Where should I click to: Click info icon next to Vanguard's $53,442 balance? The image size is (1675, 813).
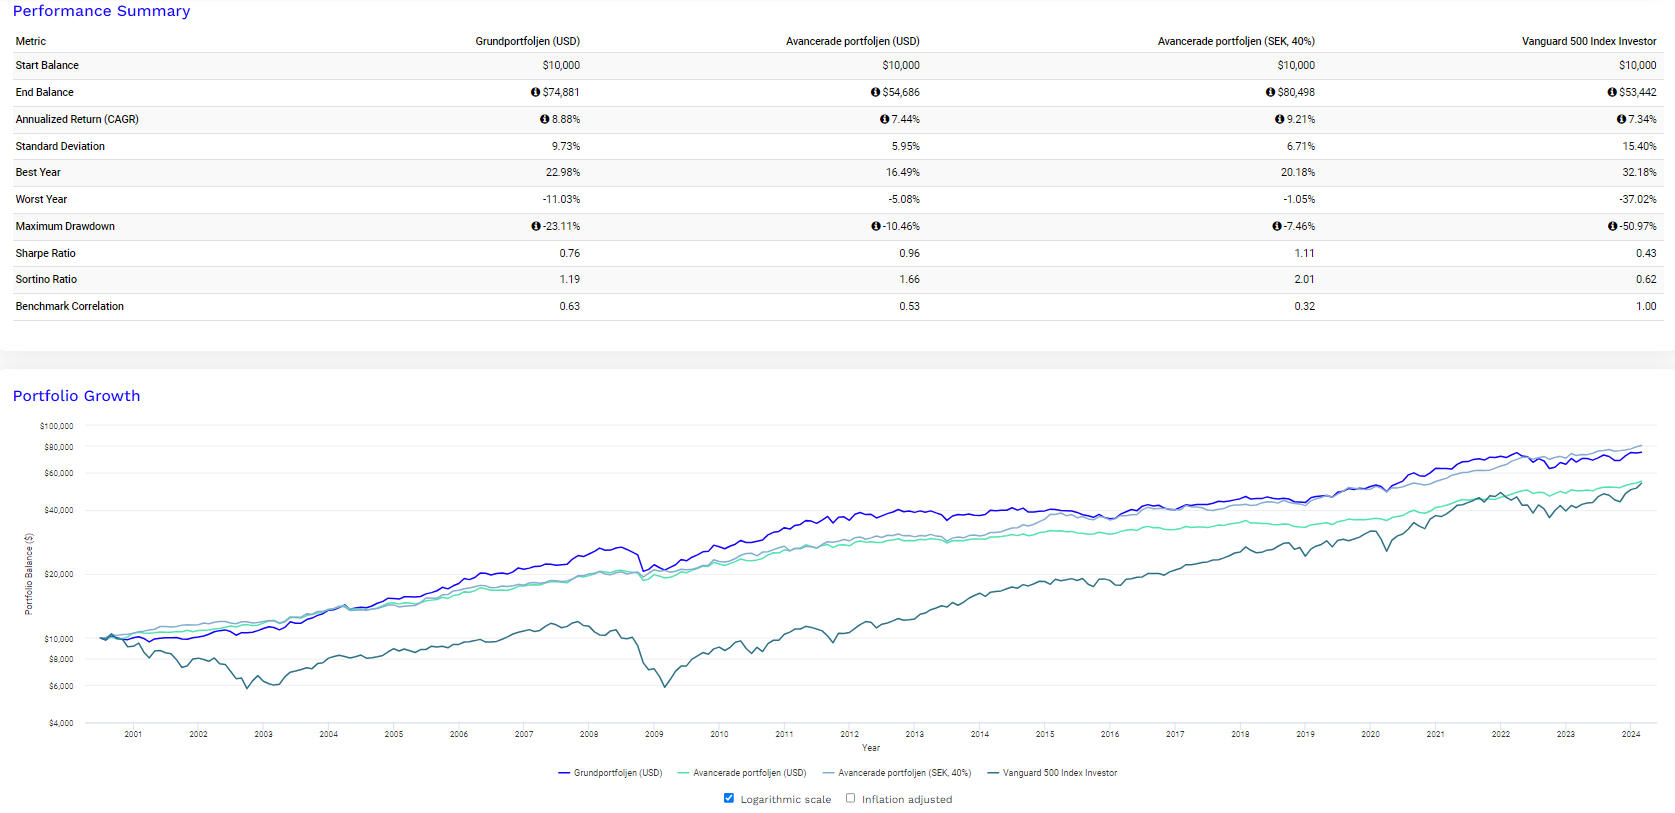[1612, 92]
